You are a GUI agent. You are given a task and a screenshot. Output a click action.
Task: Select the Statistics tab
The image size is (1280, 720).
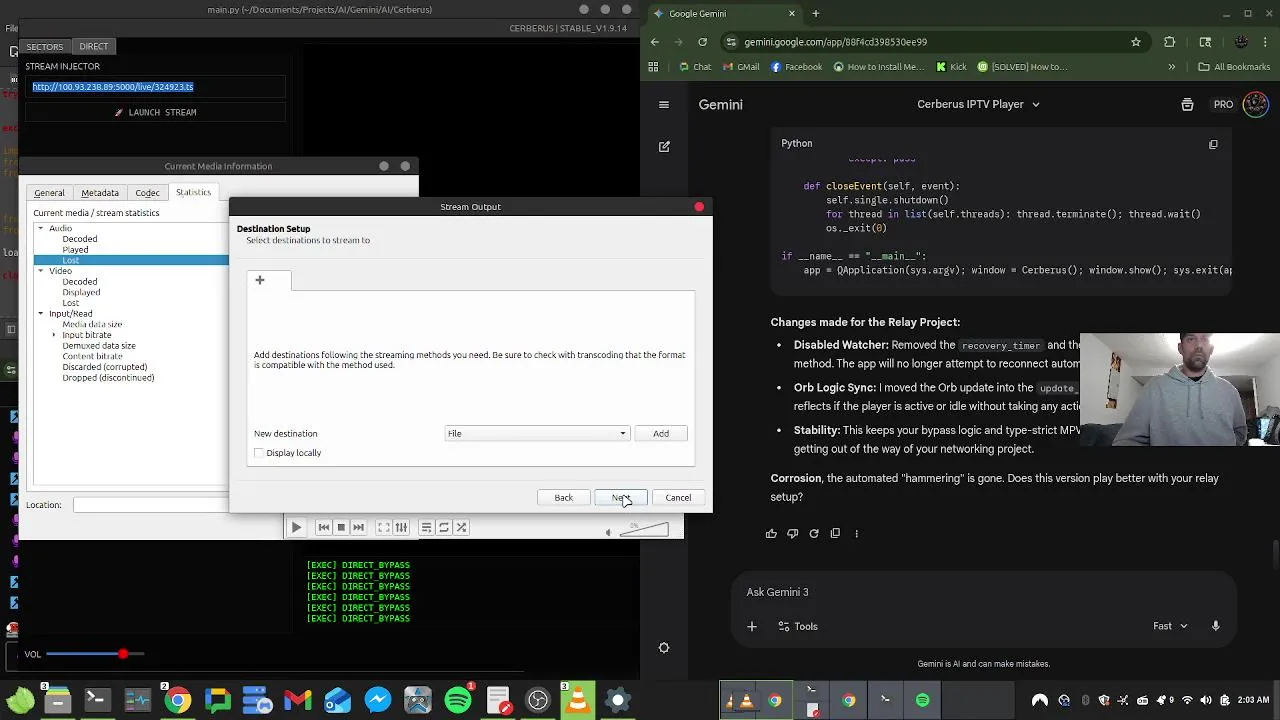pos(193,192)
